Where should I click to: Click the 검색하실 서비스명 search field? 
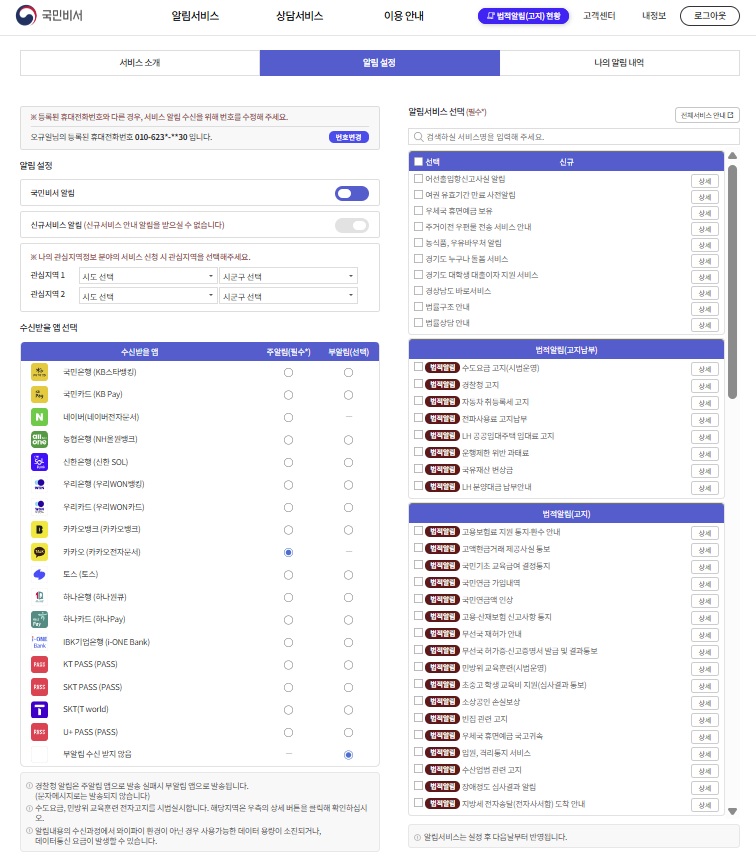(574, 137)
